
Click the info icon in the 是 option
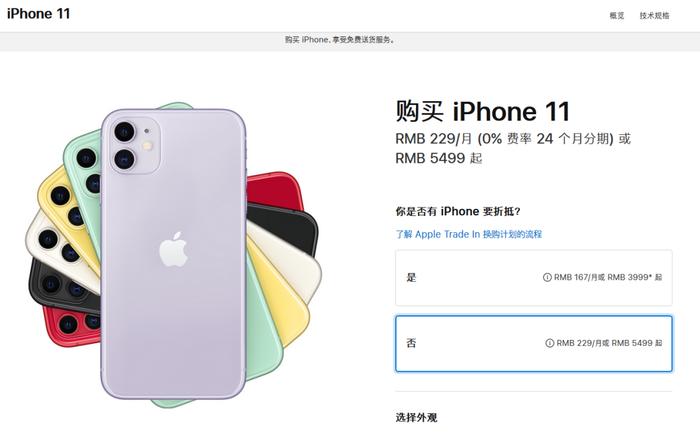[547, 277]
